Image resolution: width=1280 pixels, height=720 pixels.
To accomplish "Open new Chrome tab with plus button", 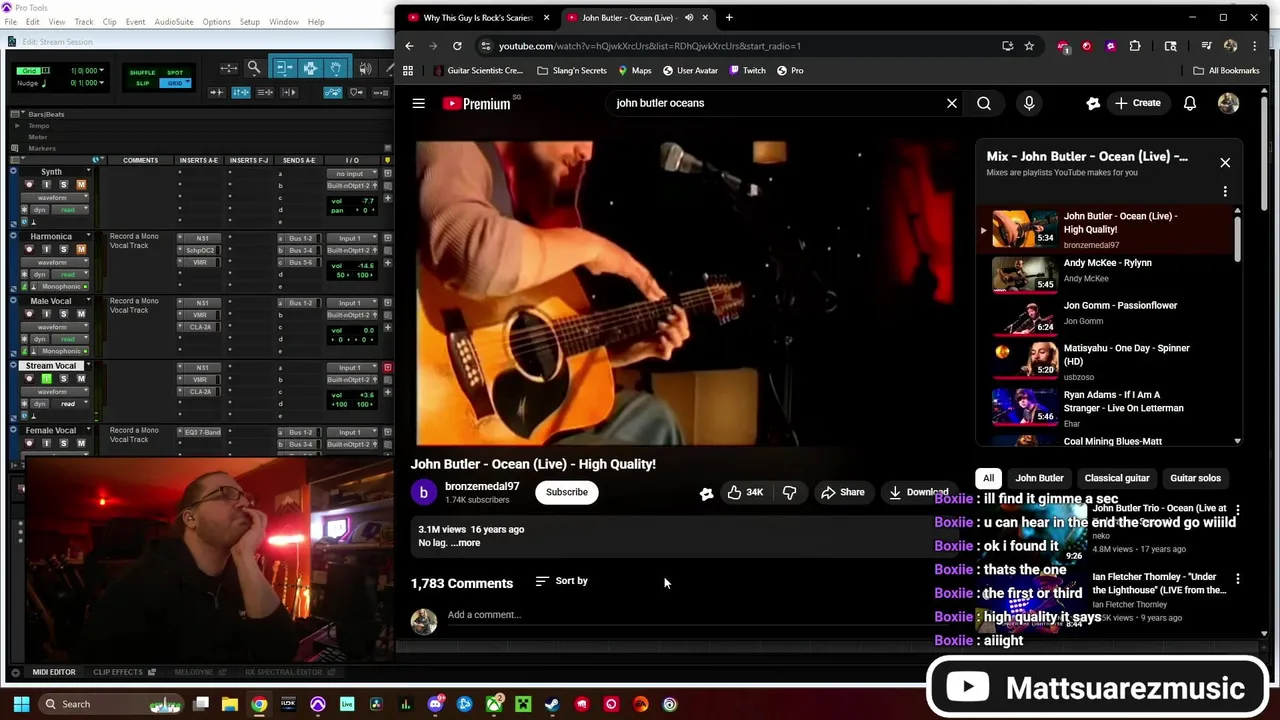I will pos(729,17).
